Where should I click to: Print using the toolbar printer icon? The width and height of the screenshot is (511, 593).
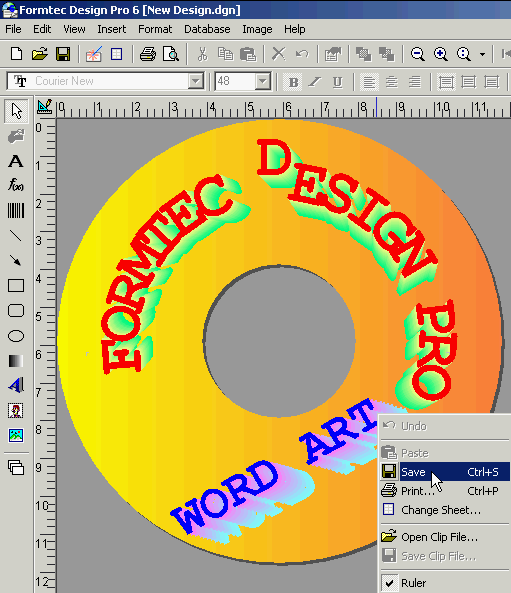pyautogui.click(x=148, y=54)
